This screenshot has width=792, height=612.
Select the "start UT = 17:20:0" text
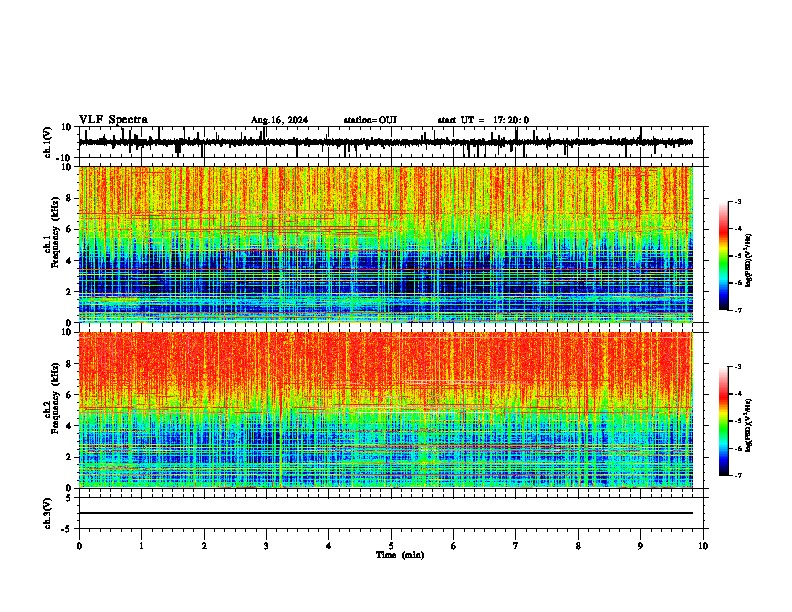tap(483, 120)
